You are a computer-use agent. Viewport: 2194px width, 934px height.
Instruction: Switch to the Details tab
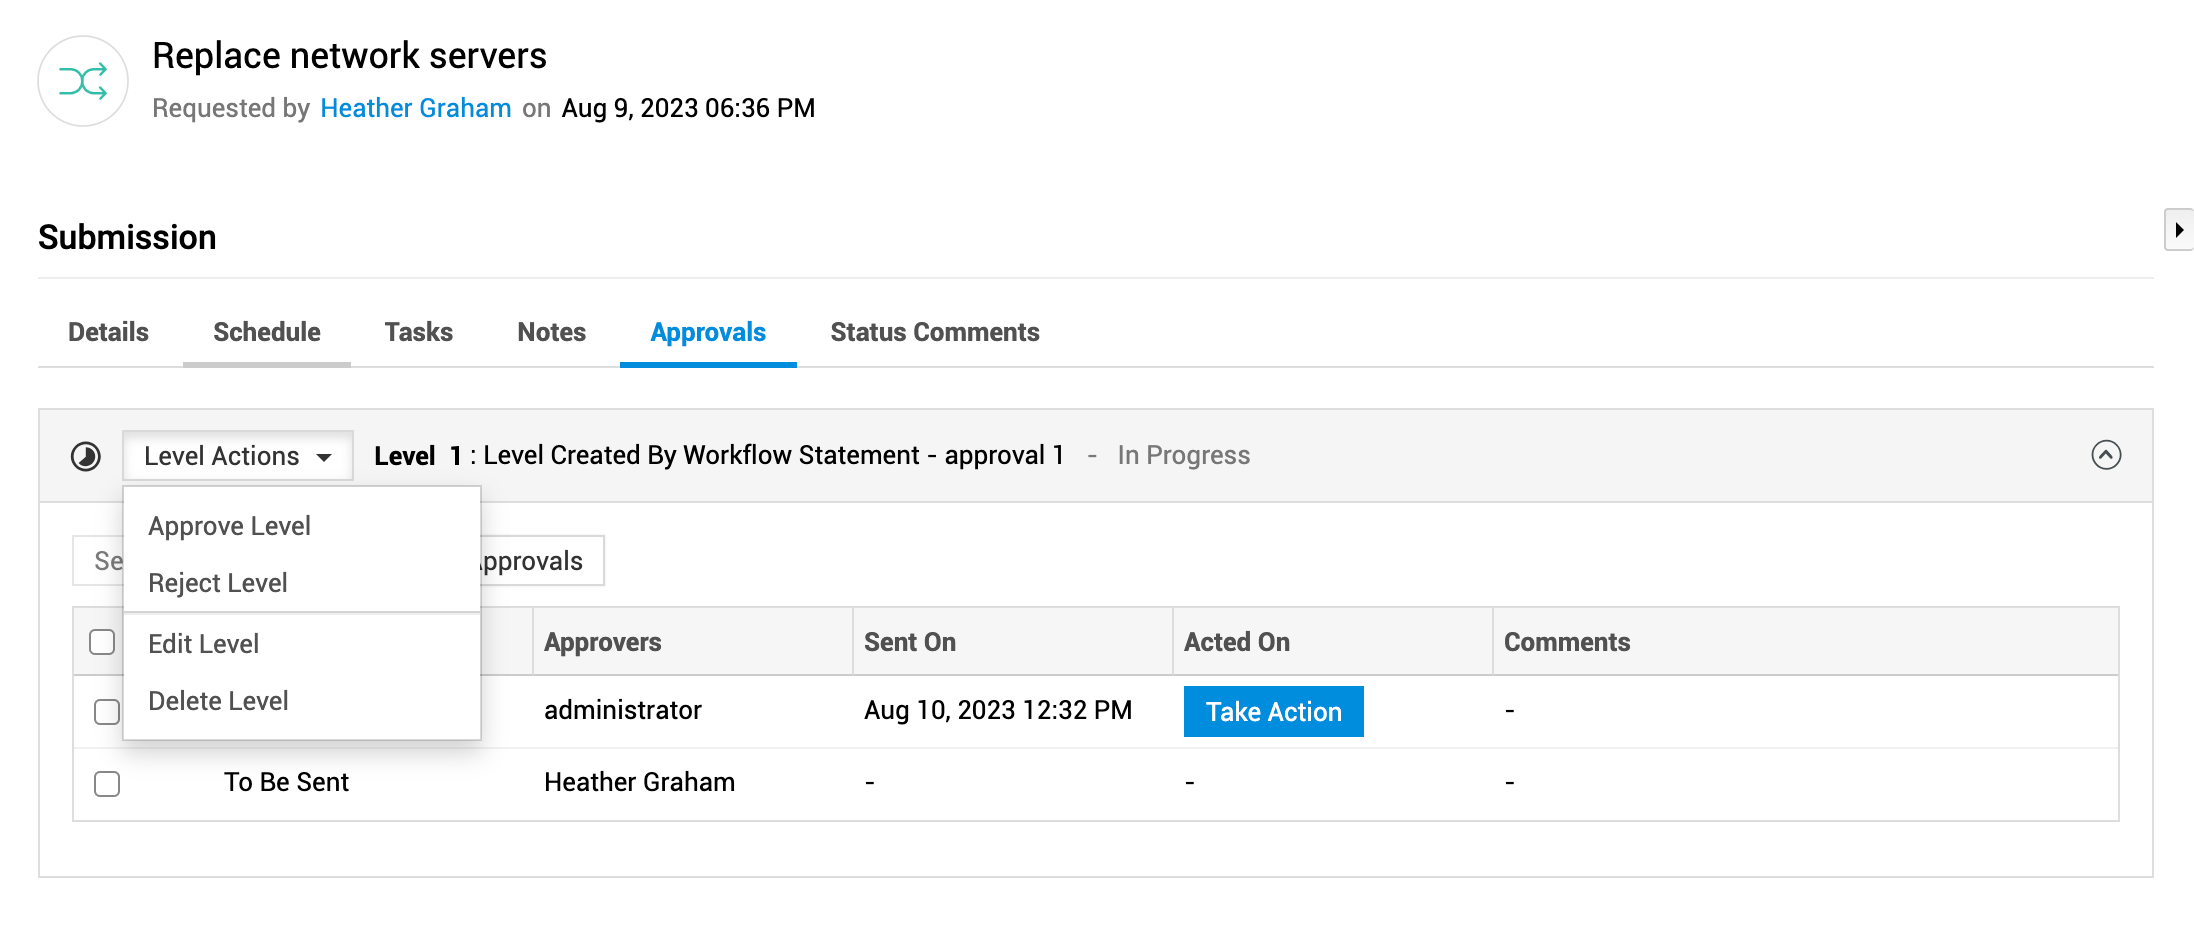click(x=108, y=332)
